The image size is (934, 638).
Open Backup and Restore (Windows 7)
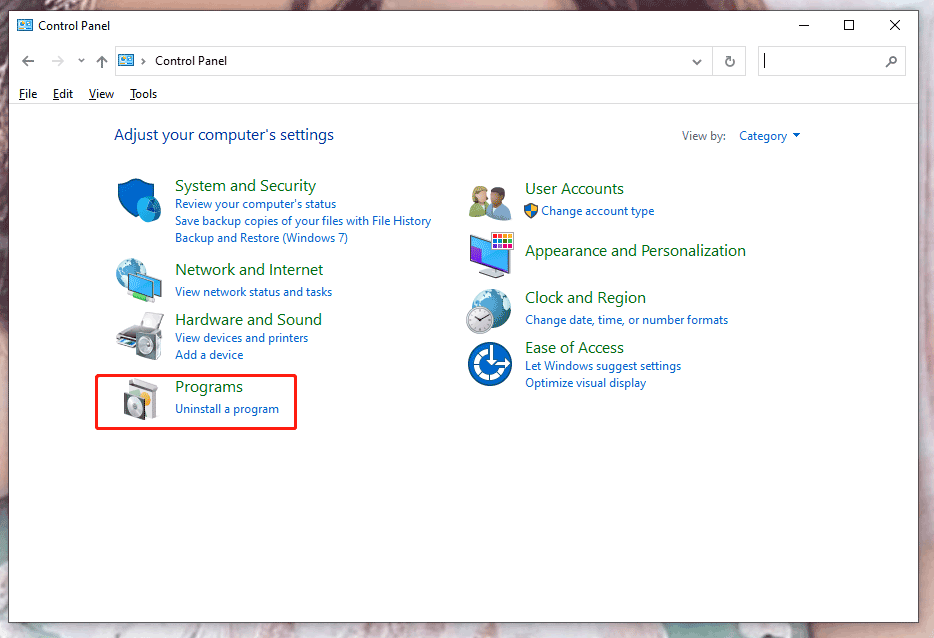click(x=261, y=238)
